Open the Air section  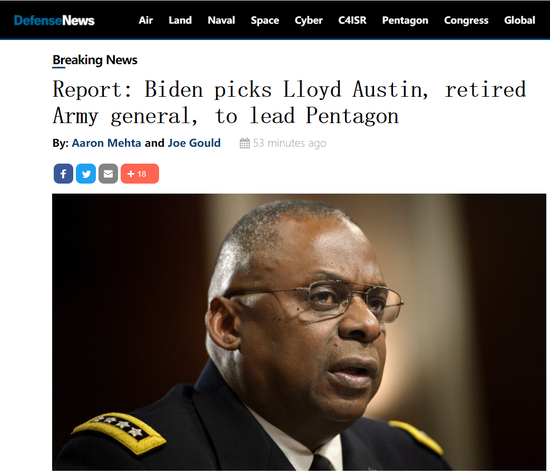[146, 20]
